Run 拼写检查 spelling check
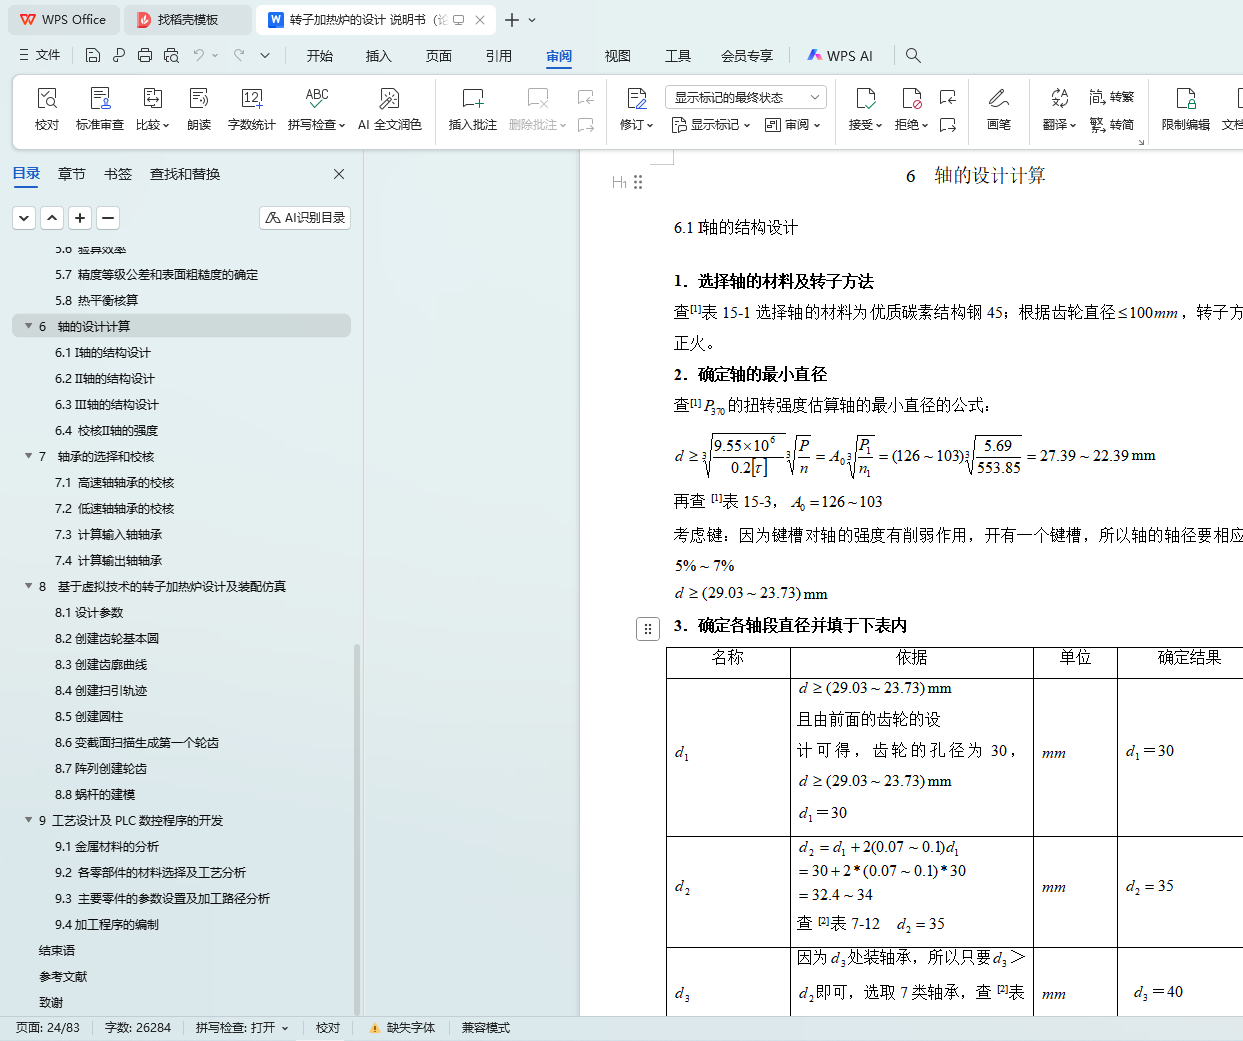The image size is (1243, 1041). pos(317,109)
